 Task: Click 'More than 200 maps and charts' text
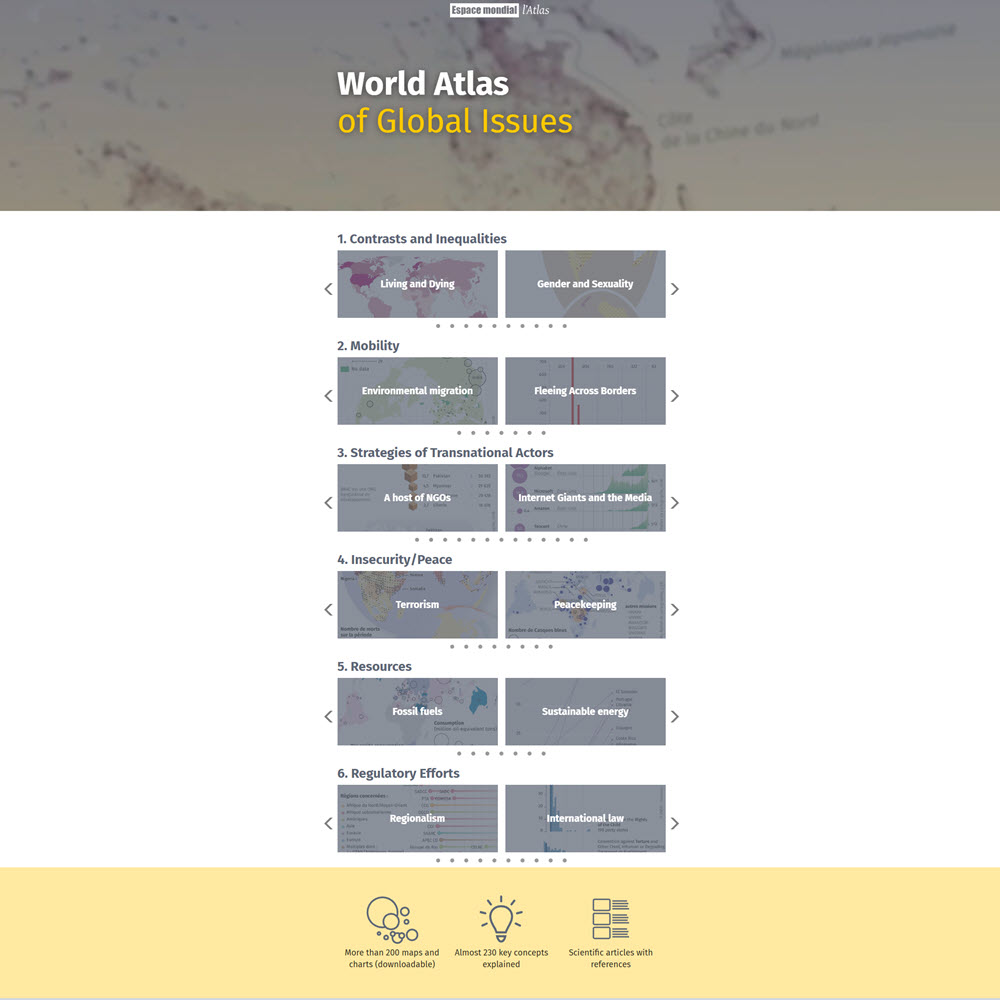392,958
